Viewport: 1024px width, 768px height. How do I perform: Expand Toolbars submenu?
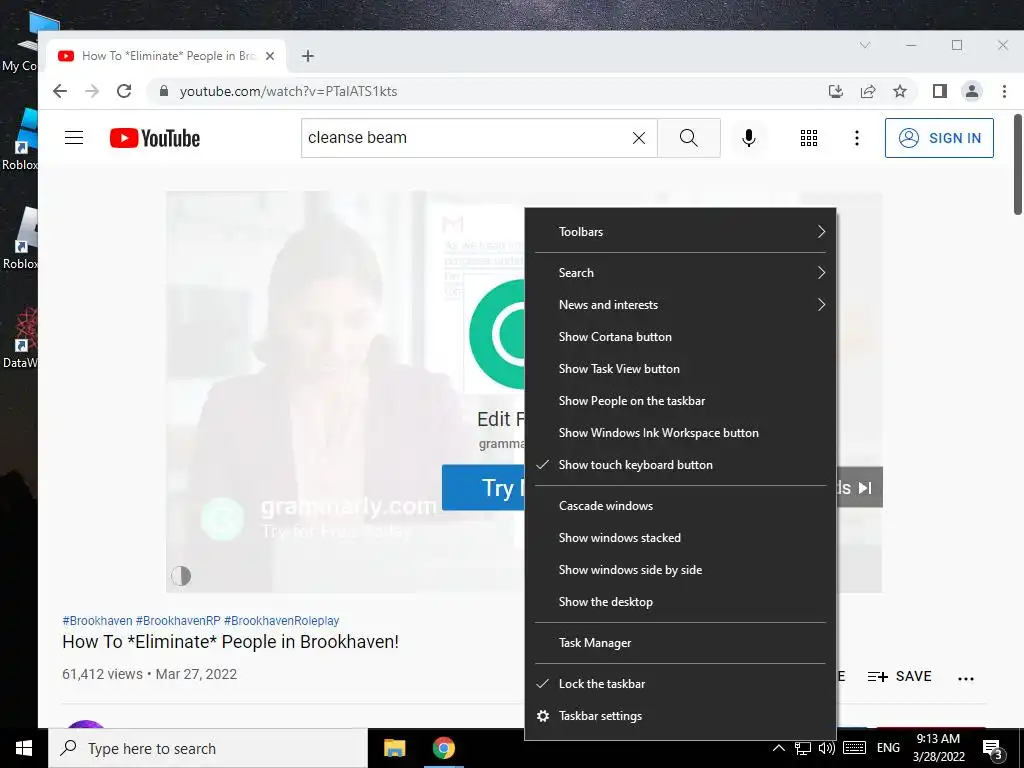click(680, 232)
